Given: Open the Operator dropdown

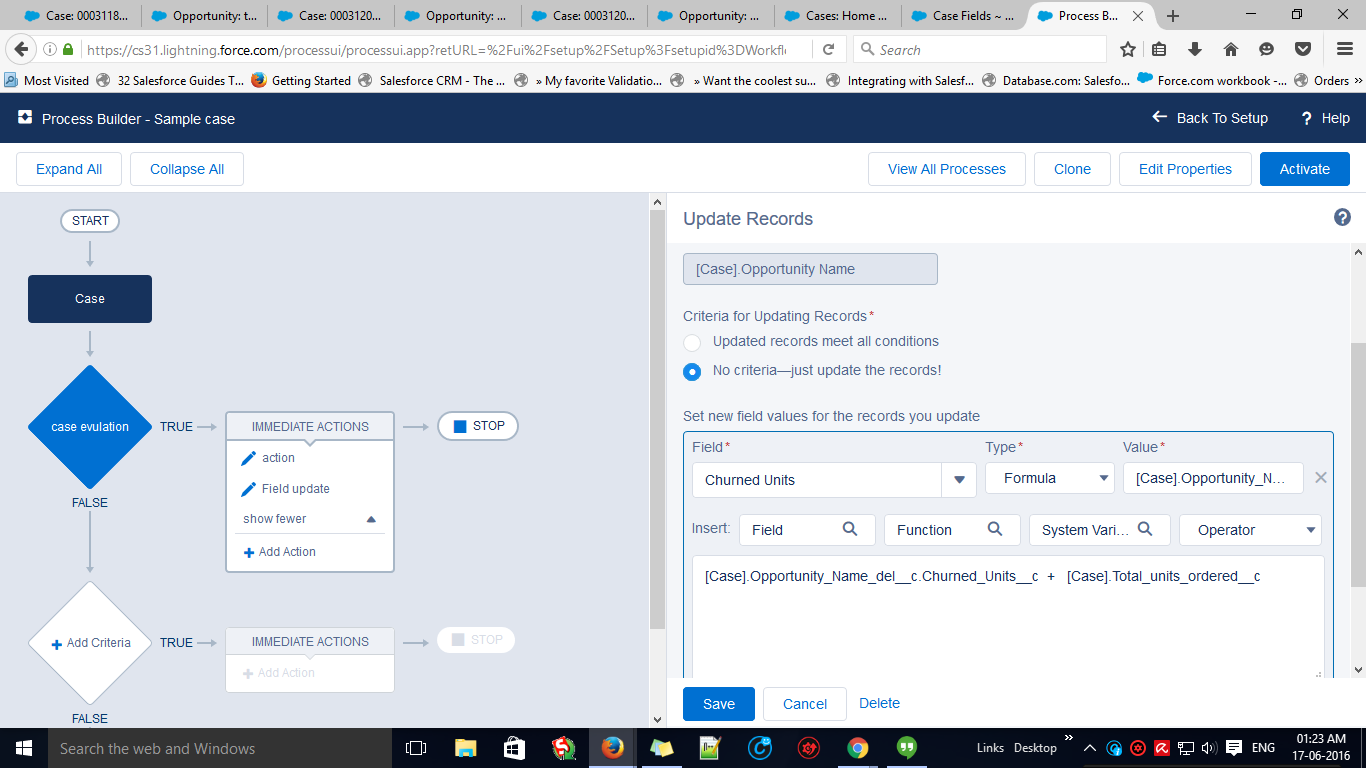Looking at the screenshot, I should (x=1250, y=530).
